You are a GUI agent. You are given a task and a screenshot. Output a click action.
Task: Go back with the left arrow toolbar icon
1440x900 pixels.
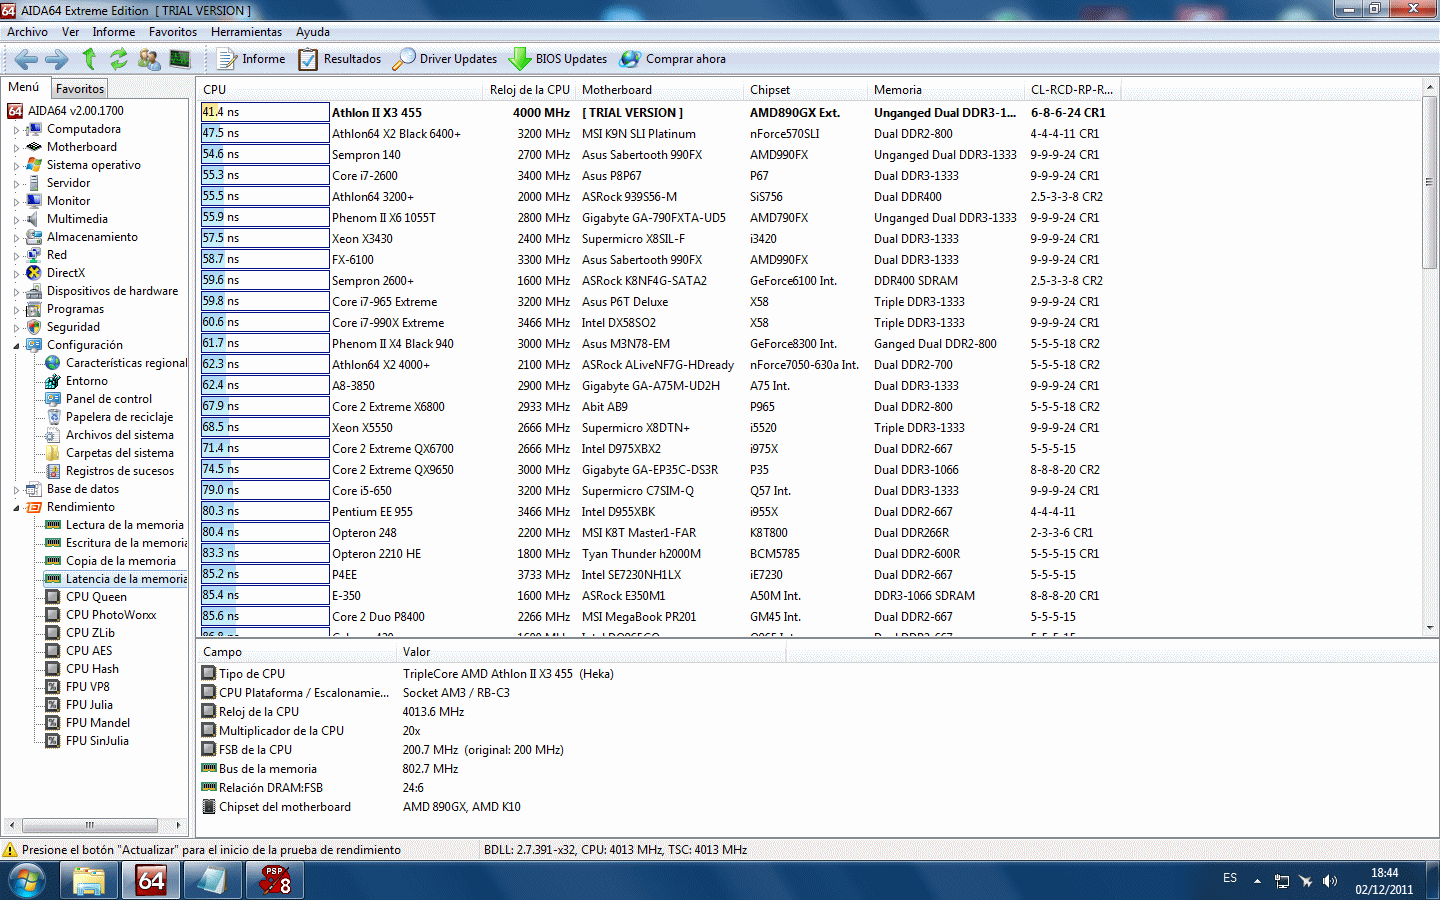[26, 59]
